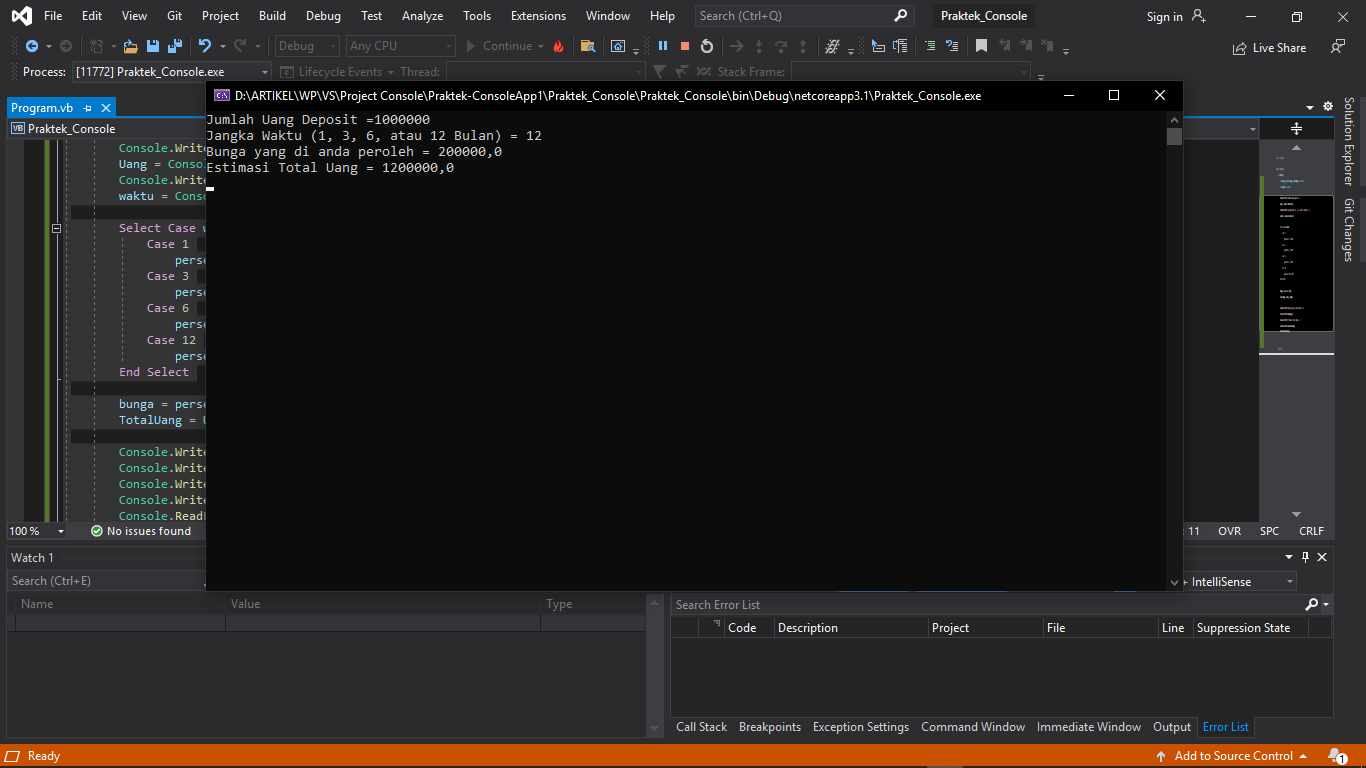Click the Exception Settings tab
Image resolution: width=1366 pixels, height=768 pixels.
(x=861, y=727)
